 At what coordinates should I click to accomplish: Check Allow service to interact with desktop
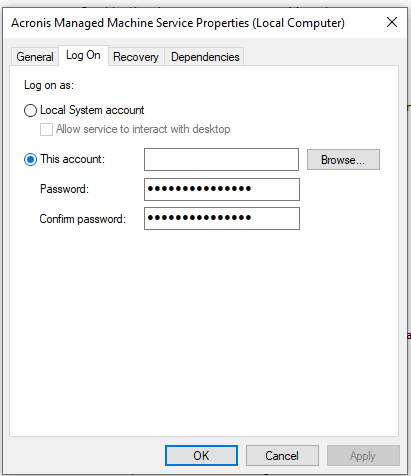pyautogui.click(x=46, y=129)
